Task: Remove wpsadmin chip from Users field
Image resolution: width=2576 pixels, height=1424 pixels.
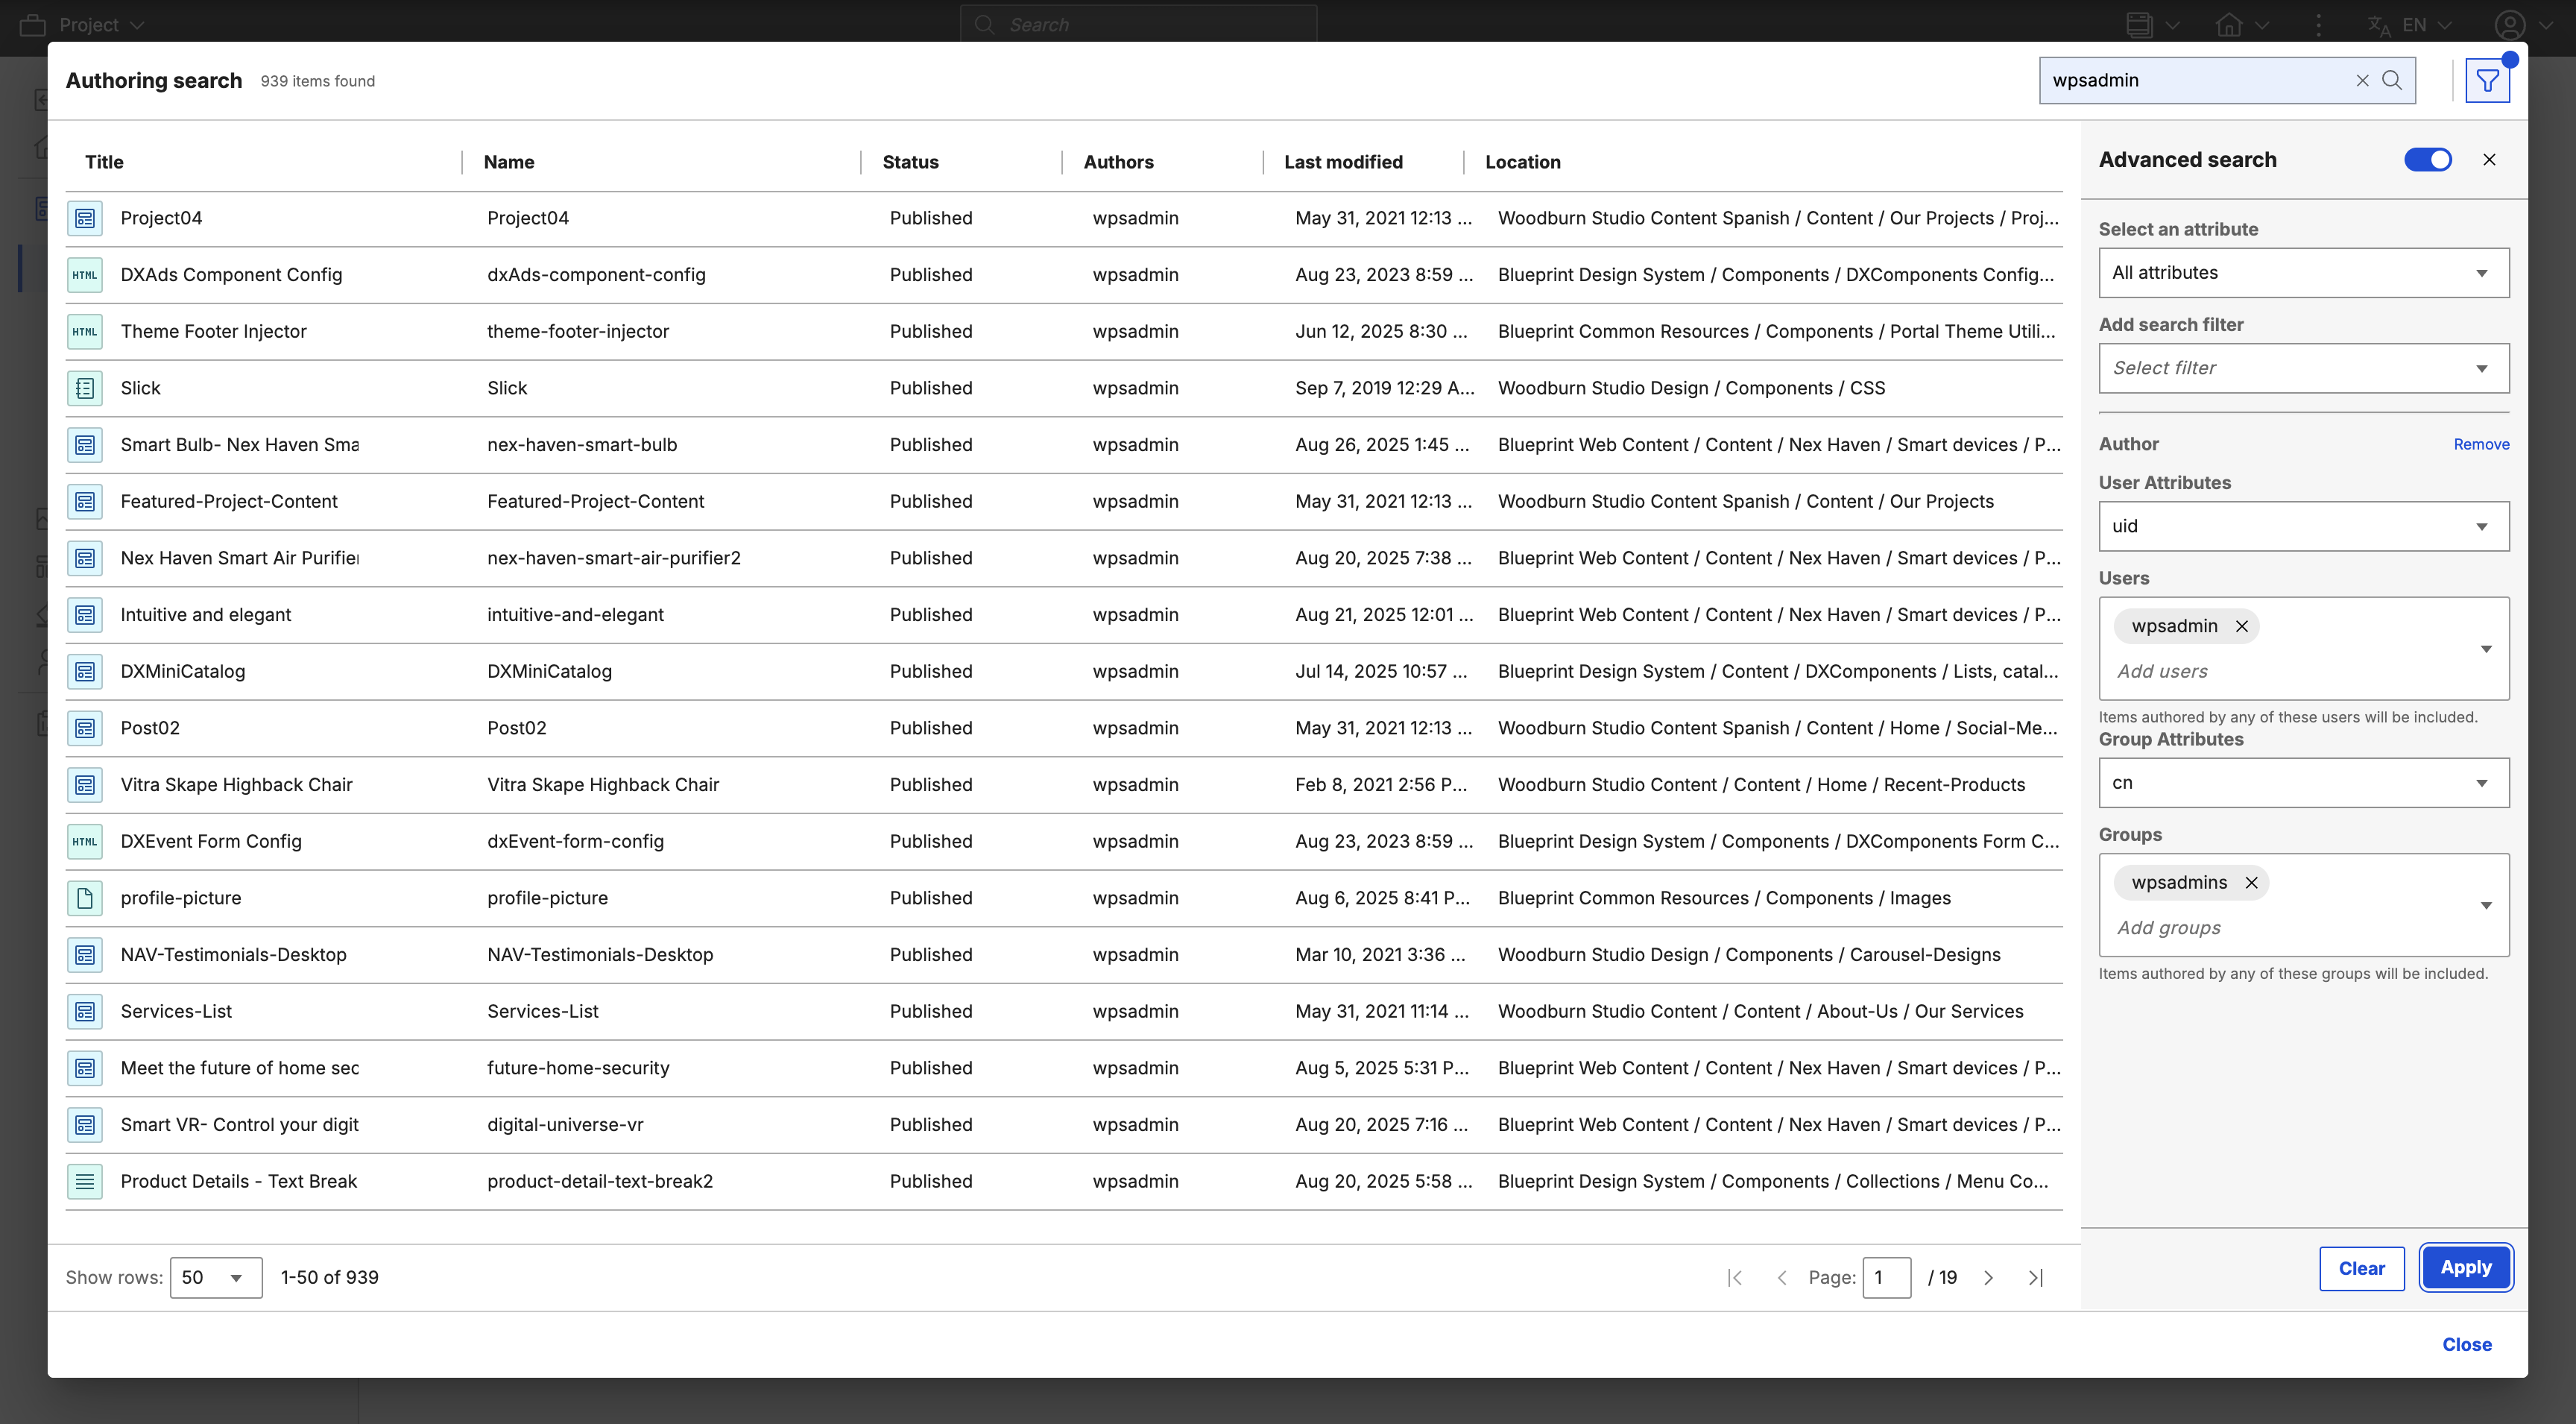Action: point(2241,626)
